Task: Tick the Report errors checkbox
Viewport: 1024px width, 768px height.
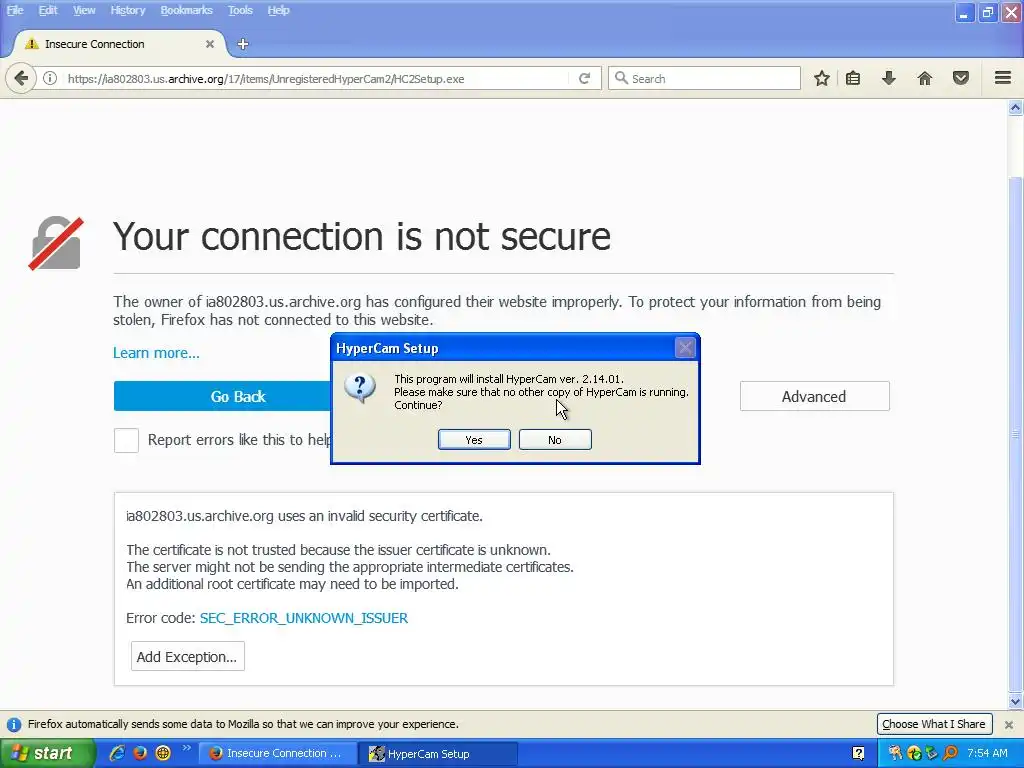Action: 126,440
